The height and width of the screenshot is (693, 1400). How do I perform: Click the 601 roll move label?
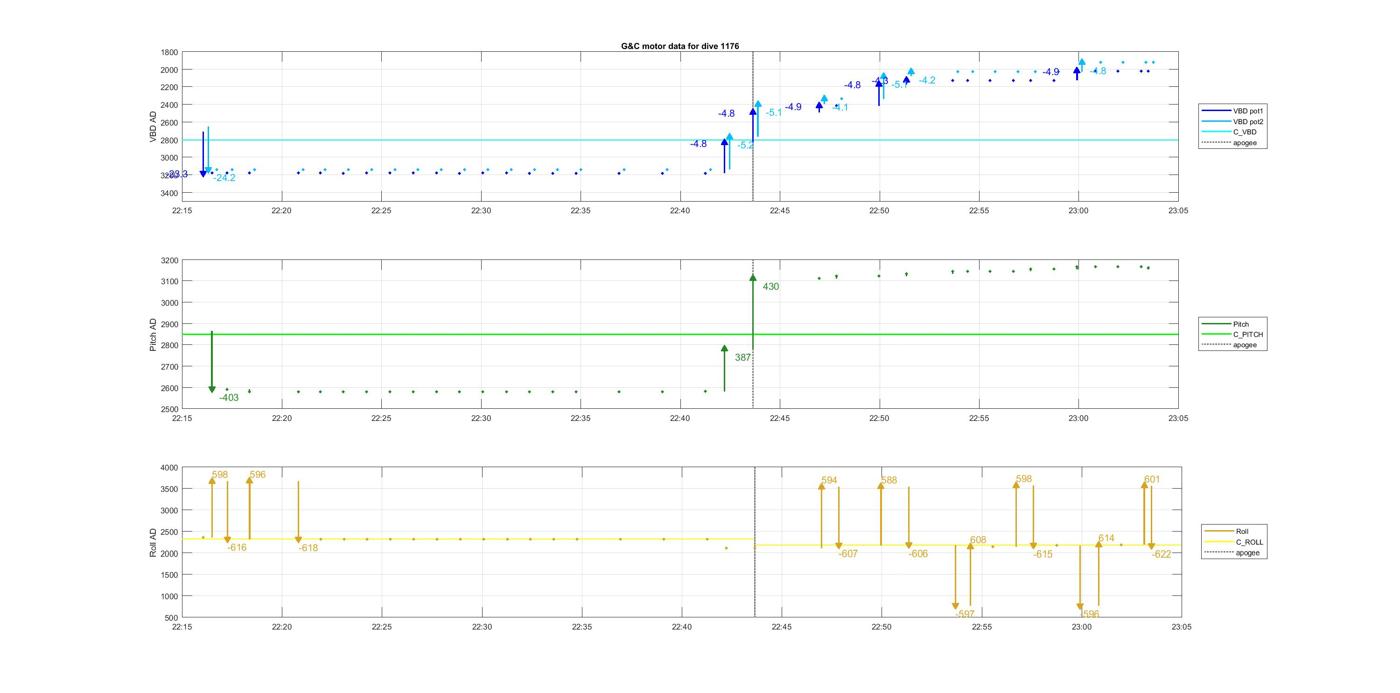click(1152, 480)
